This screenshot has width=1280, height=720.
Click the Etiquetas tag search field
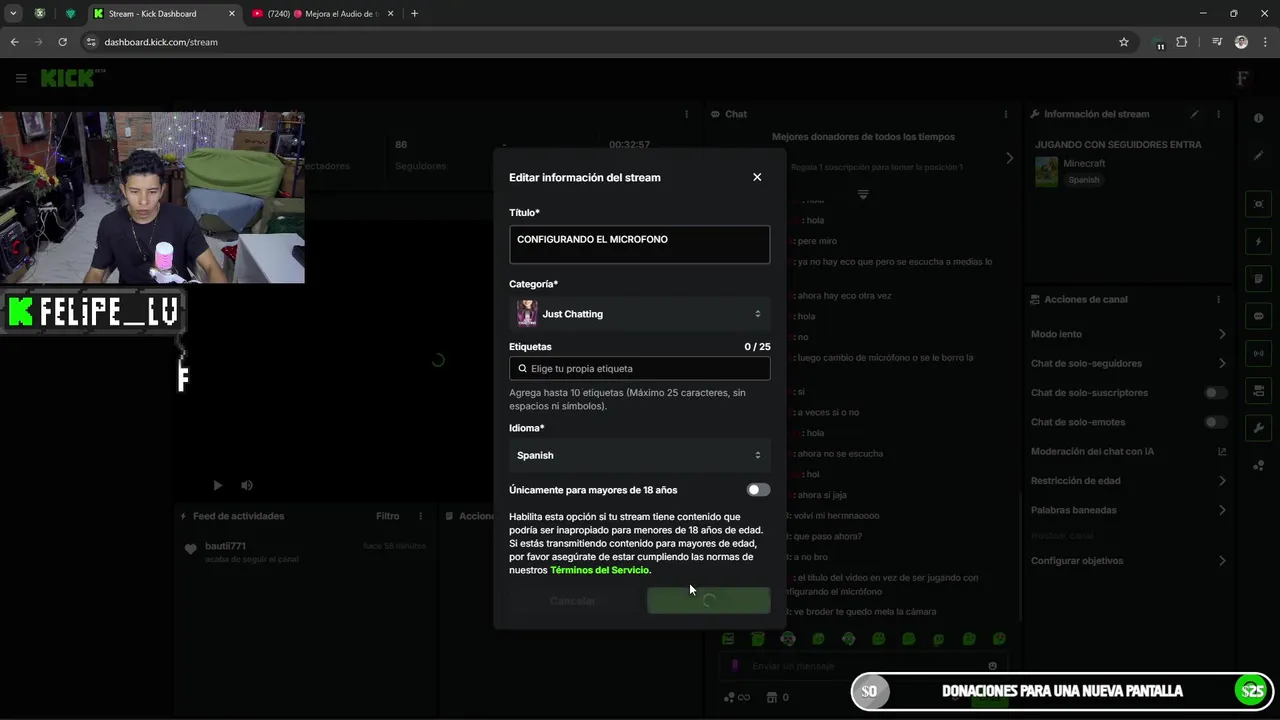click(639, 369)
